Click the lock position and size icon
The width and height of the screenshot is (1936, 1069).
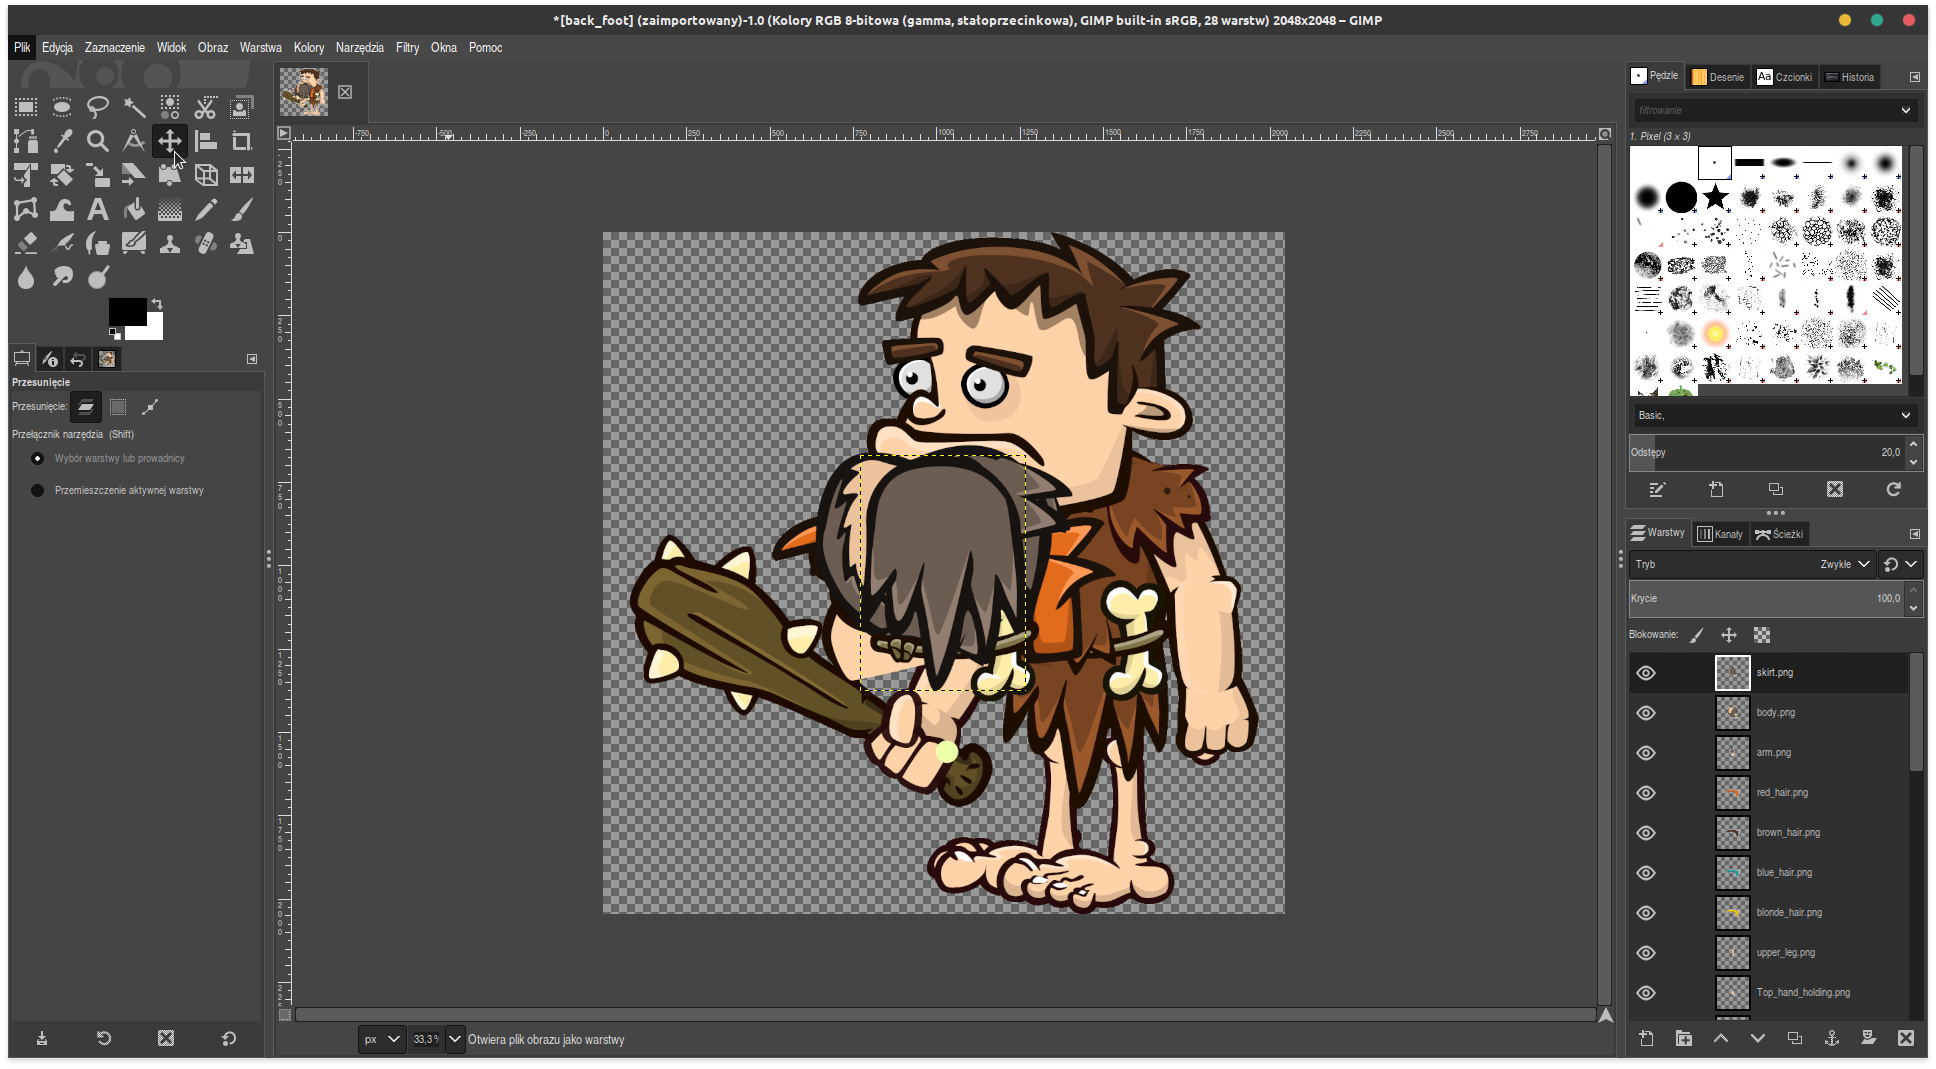click(x=1728, y=635)
